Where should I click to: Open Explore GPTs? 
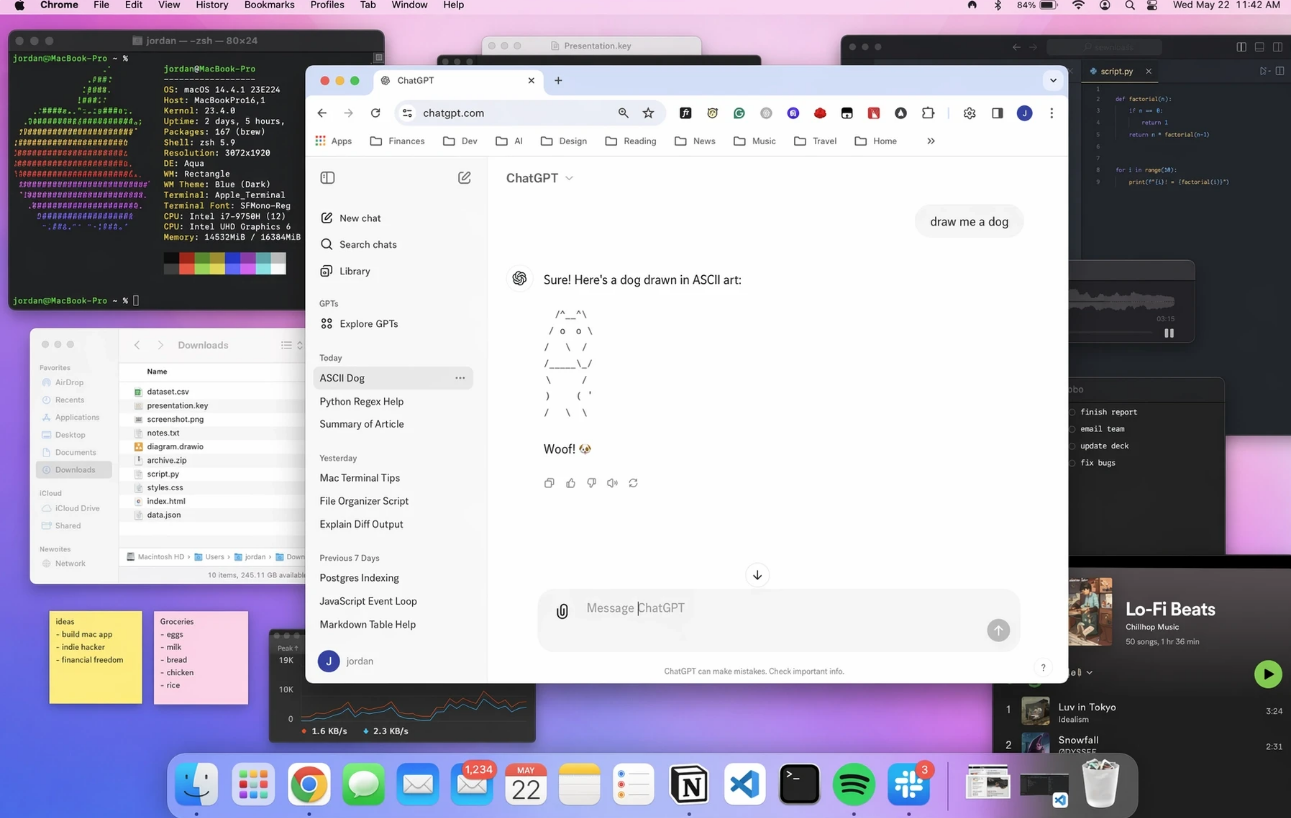pos(391,324)
